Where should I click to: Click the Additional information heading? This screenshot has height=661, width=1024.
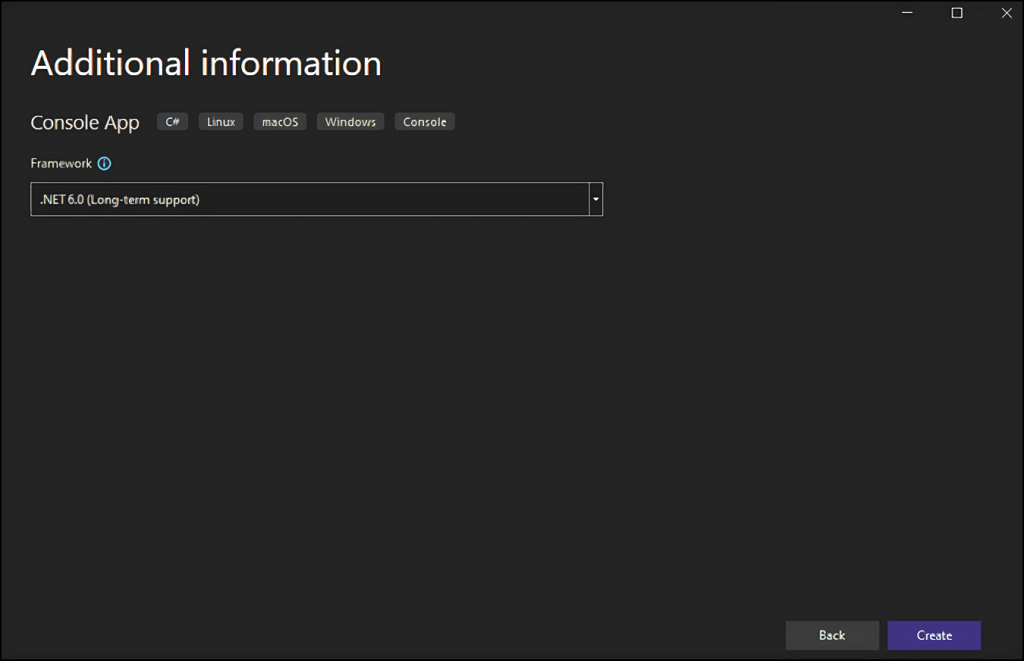pos(205,62)
